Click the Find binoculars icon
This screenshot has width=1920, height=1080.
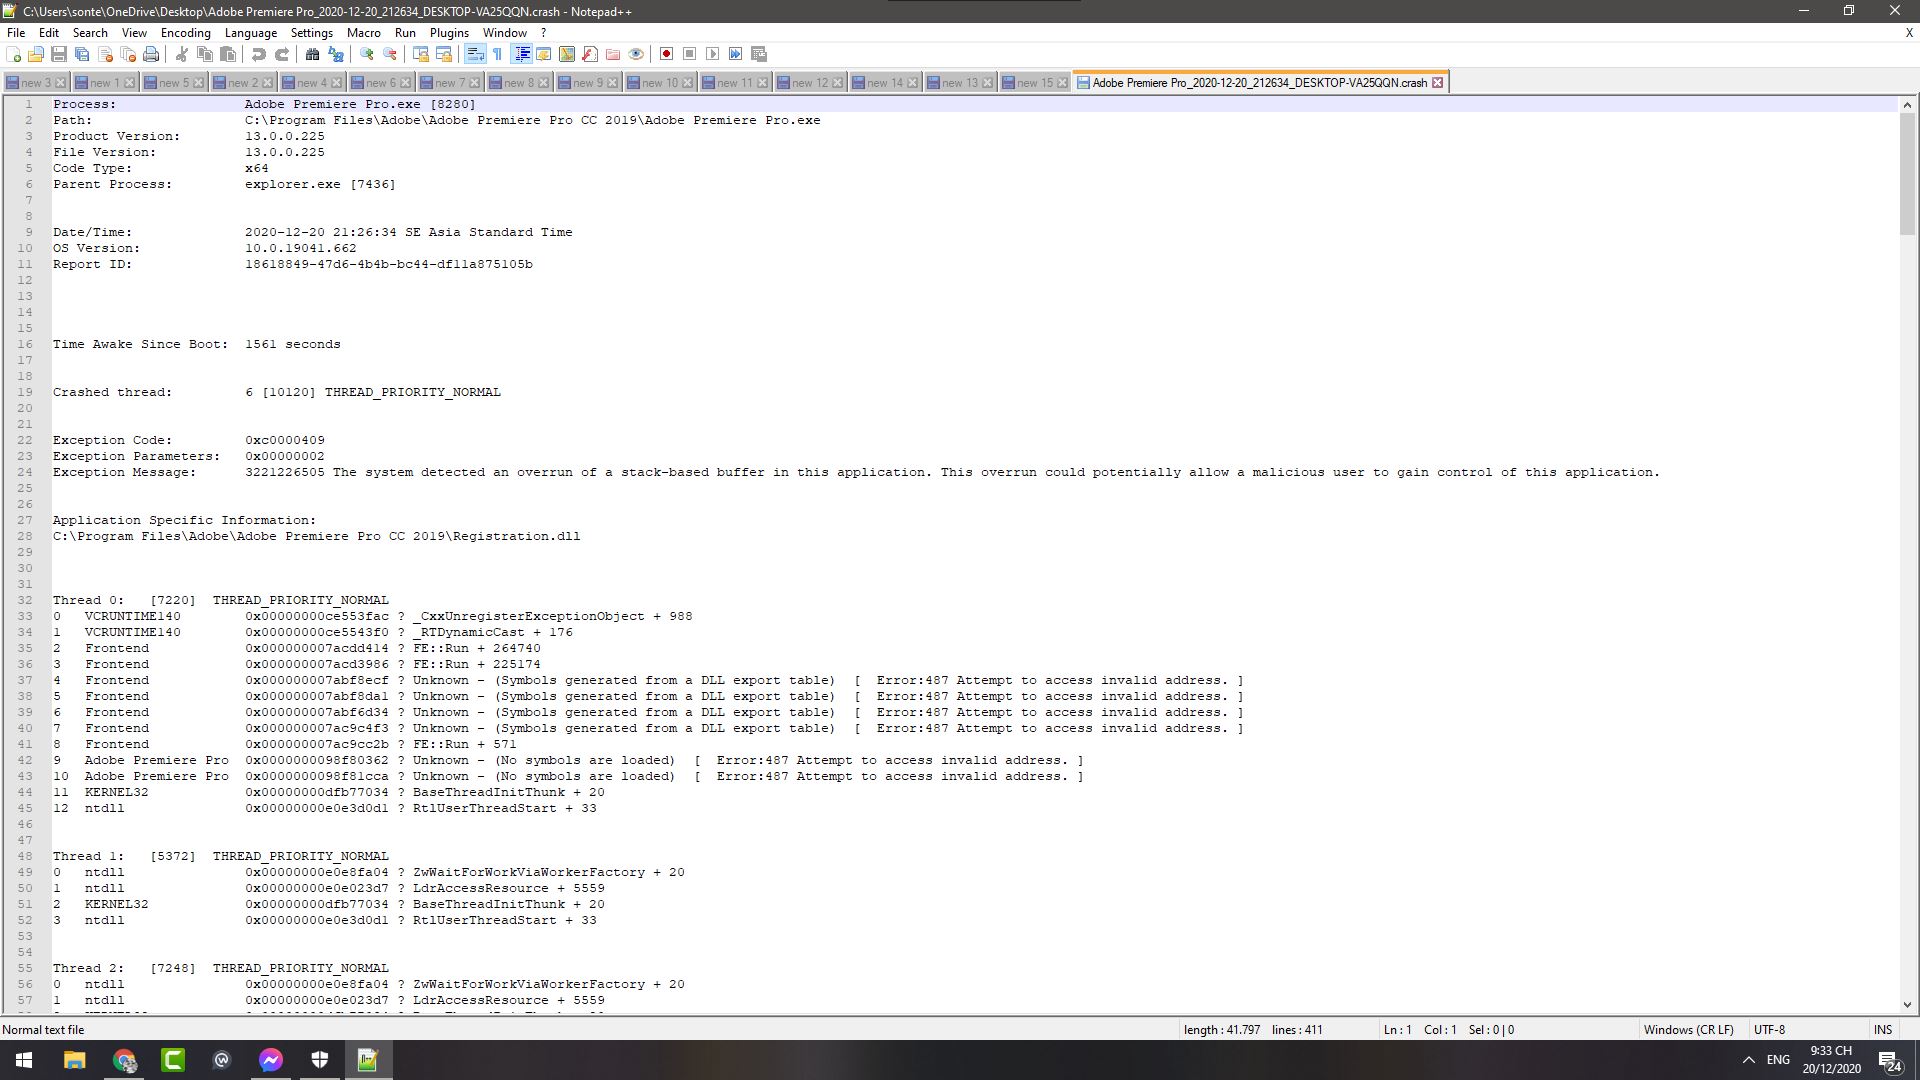click(312, 54)
